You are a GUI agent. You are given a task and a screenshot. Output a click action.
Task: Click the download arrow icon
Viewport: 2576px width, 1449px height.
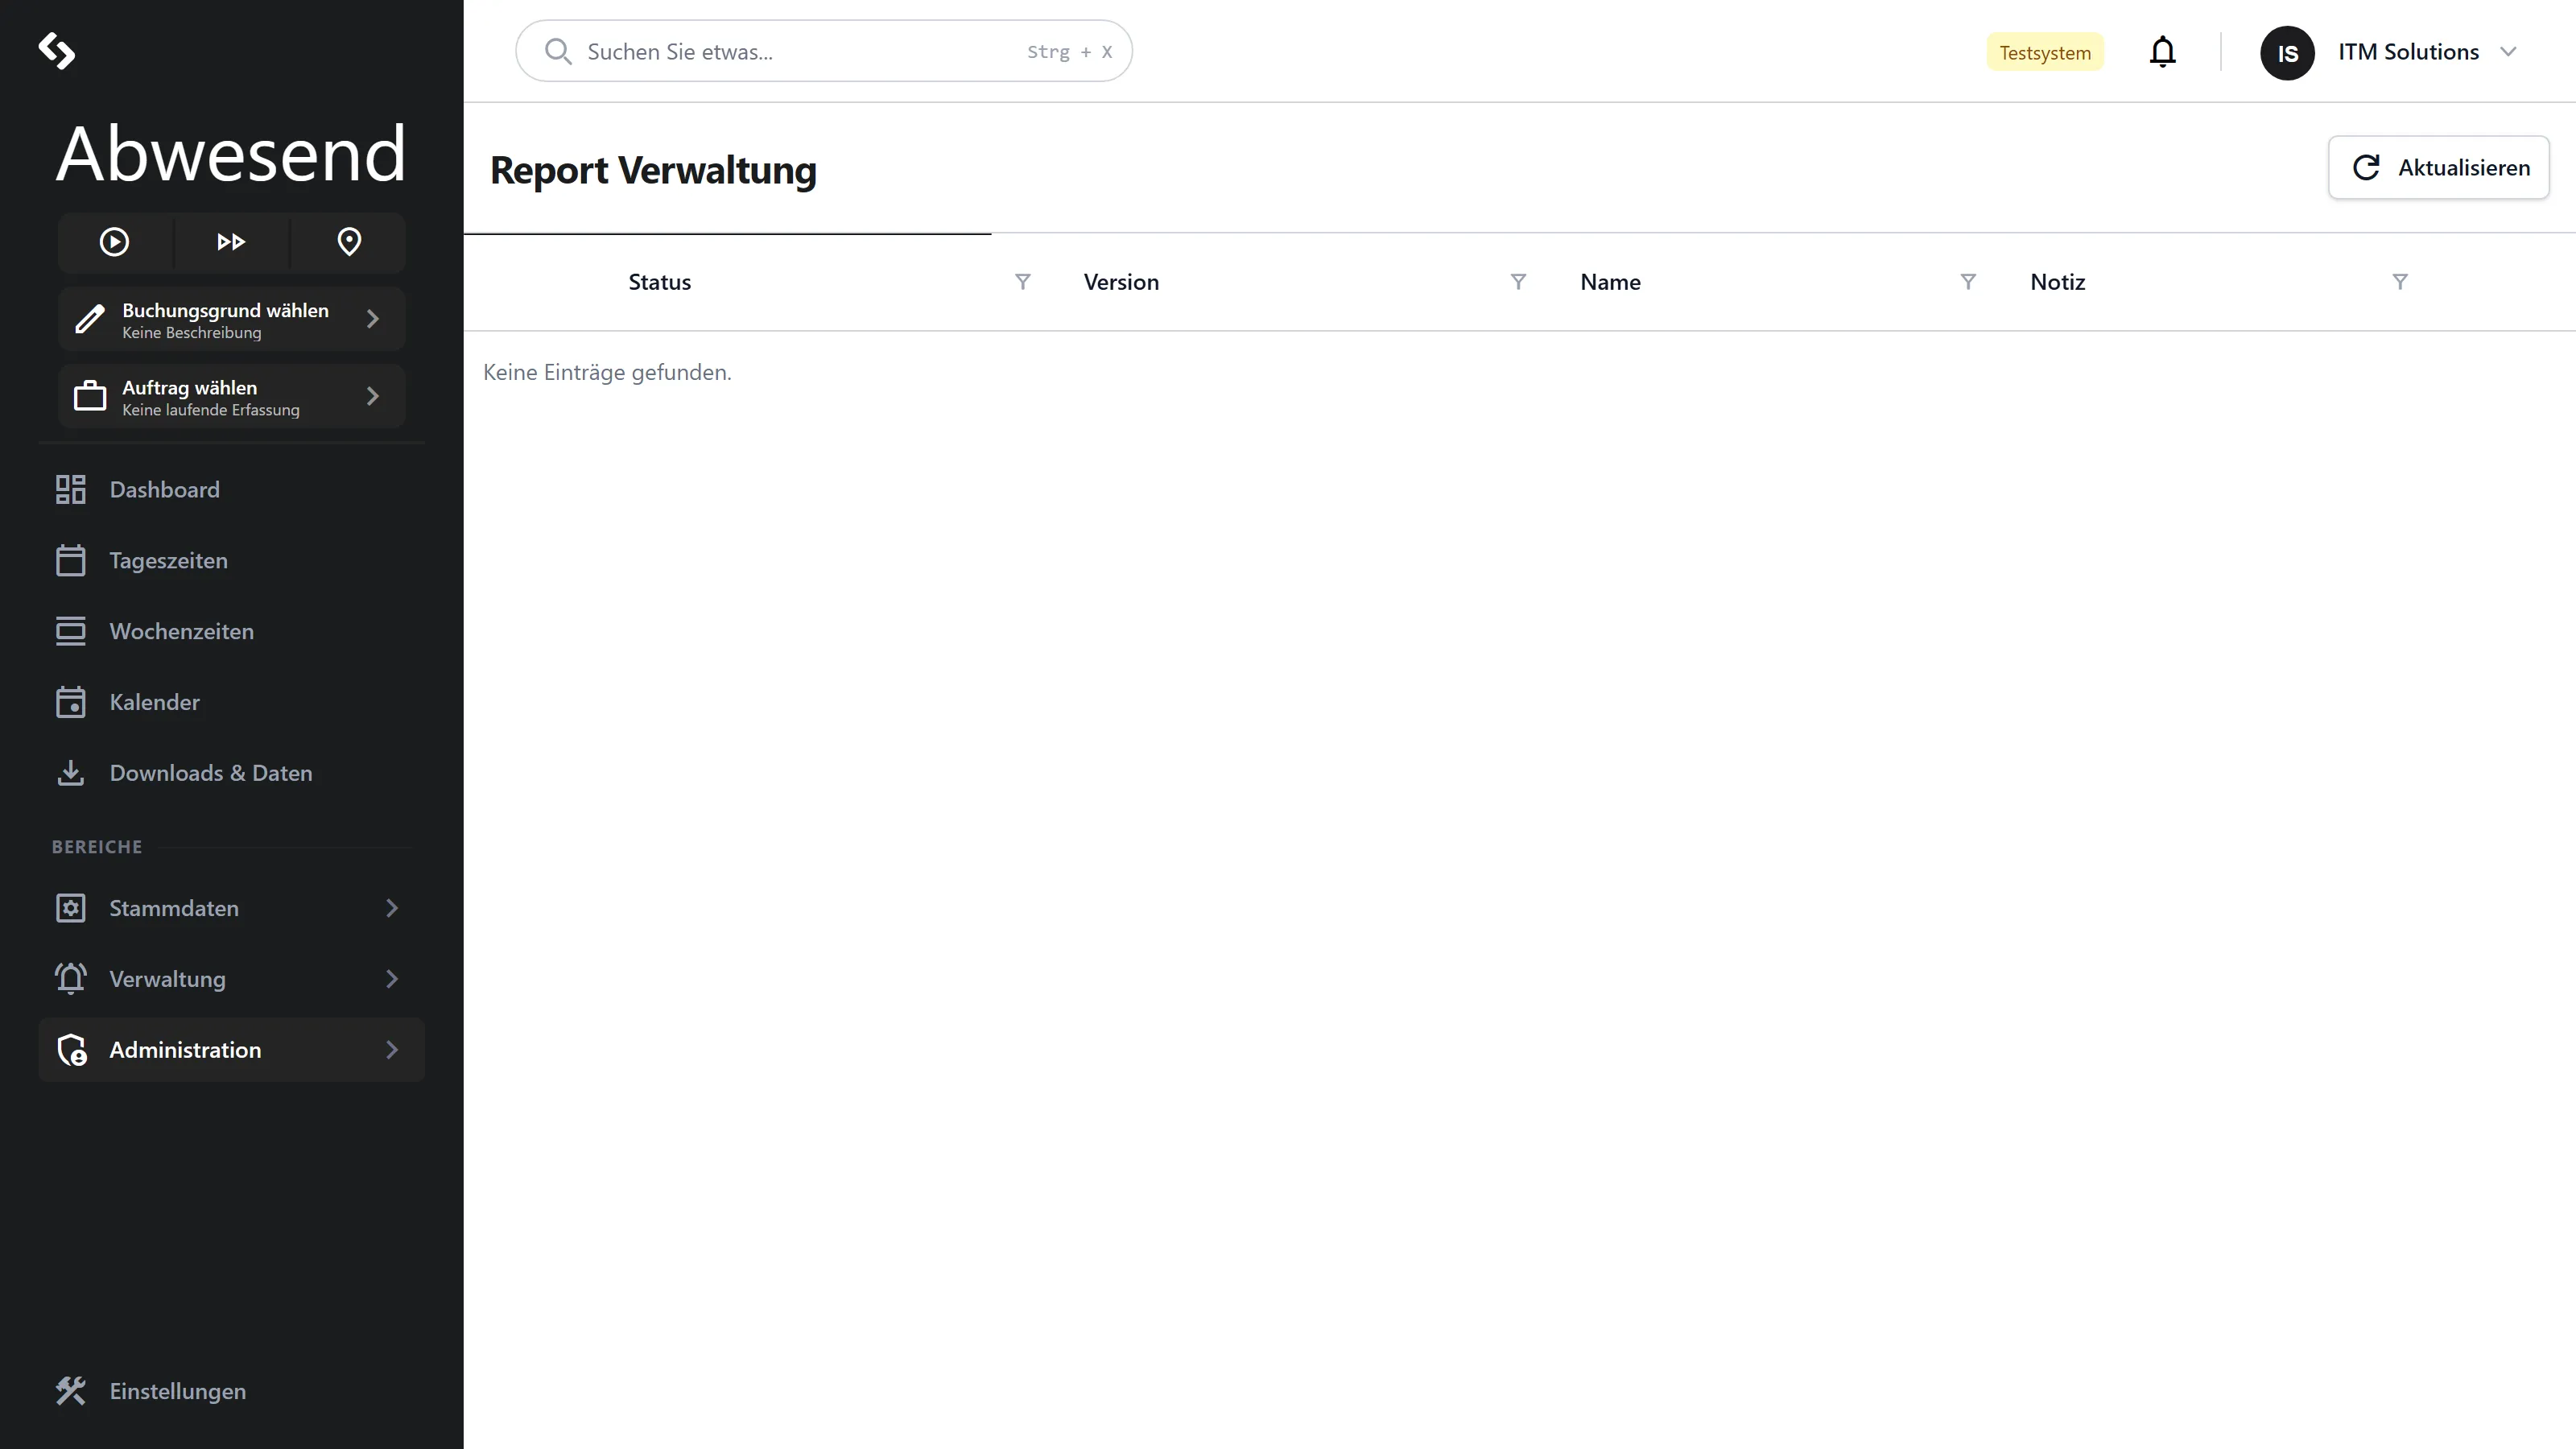71,773
